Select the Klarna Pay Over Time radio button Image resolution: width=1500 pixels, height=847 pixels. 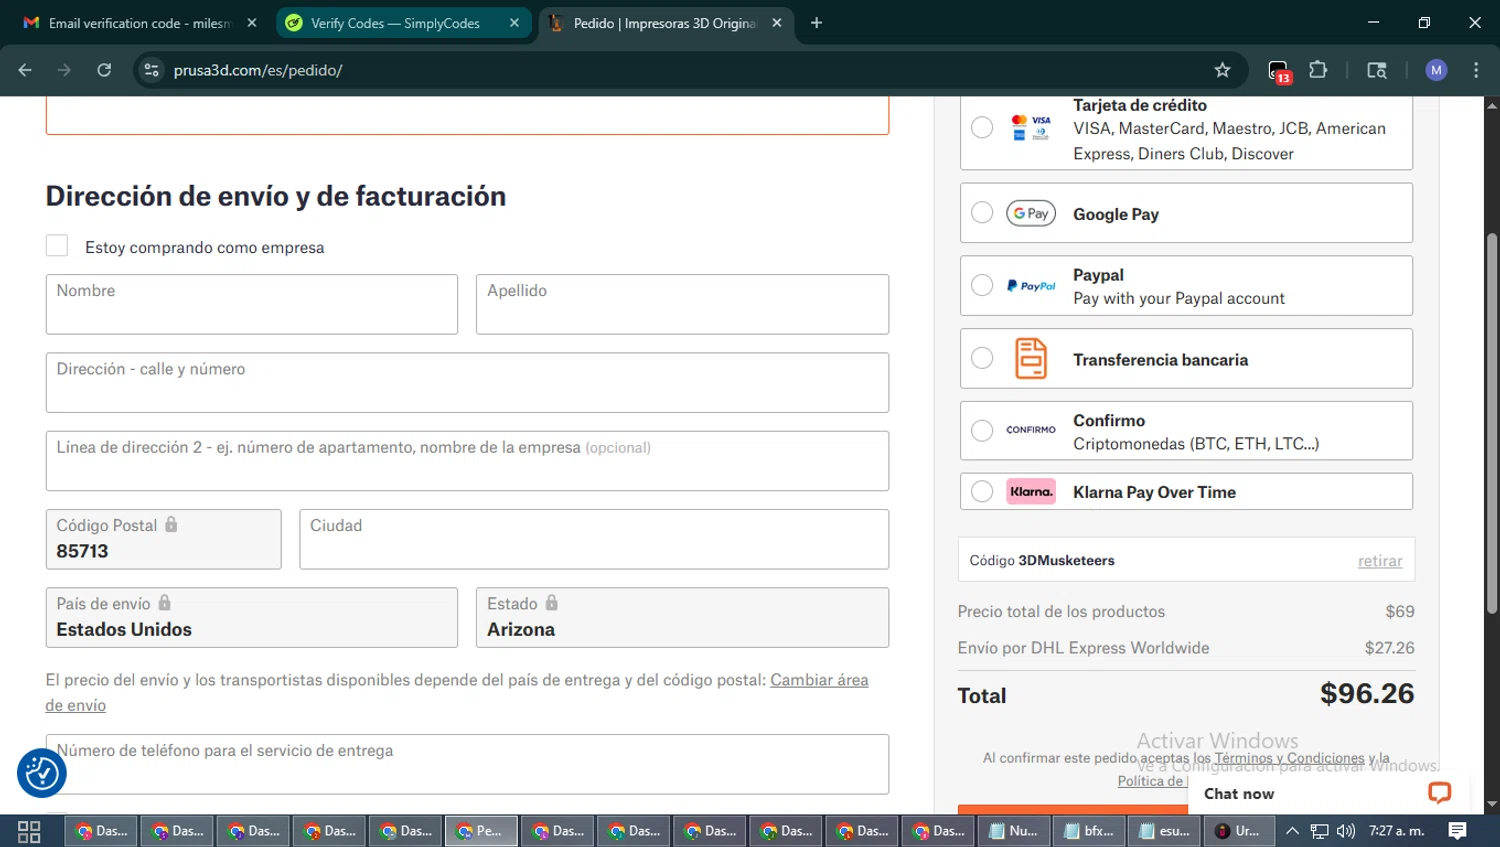982,492
